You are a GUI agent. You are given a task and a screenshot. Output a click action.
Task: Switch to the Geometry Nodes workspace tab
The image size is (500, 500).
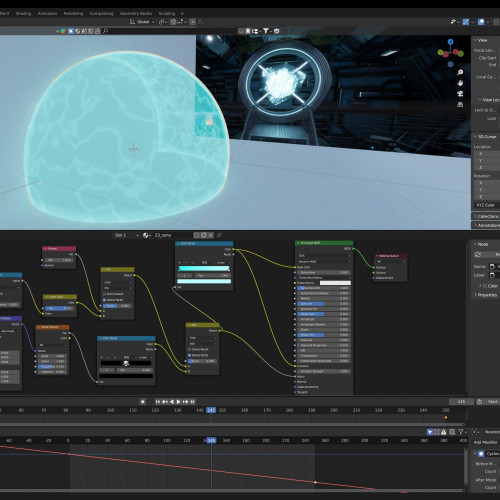[x=136, y=14]
